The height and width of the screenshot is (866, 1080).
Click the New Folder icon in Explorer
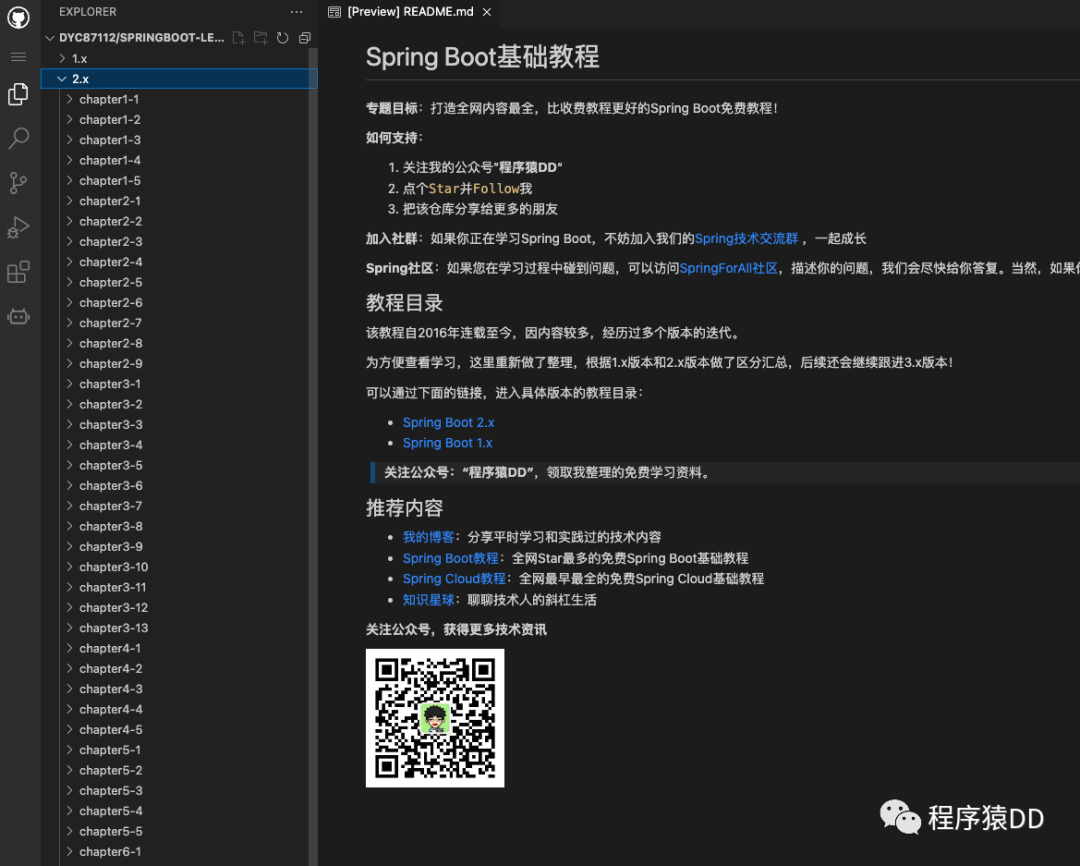click(x=261, y=38)
